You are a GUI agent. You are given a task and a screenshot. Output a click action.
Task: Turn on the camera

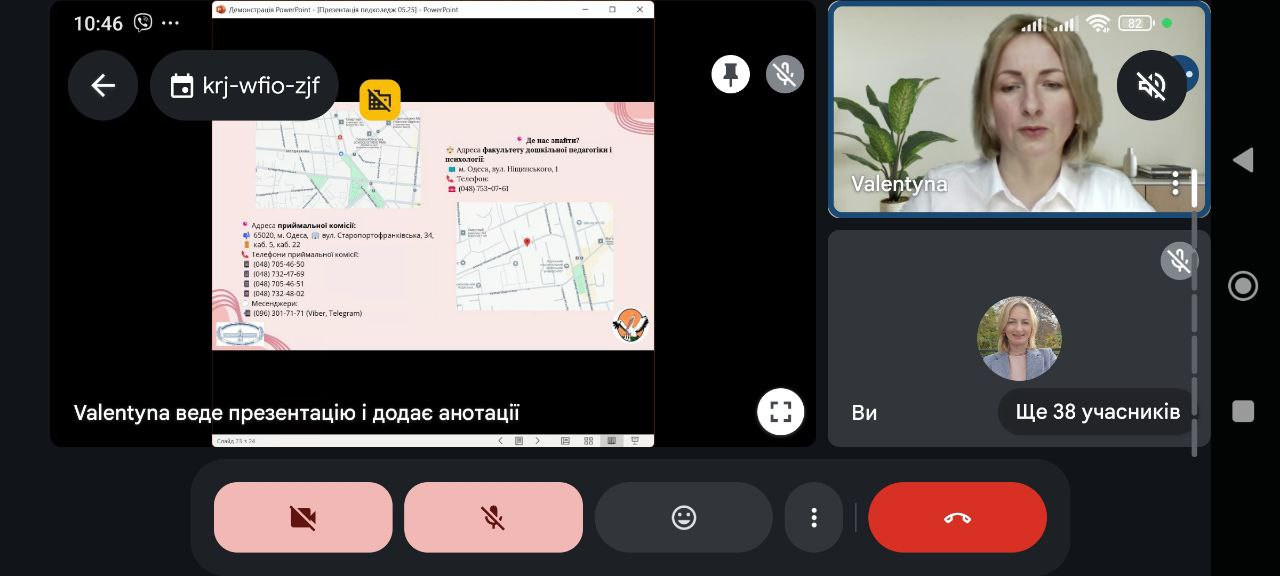(303, 517)
